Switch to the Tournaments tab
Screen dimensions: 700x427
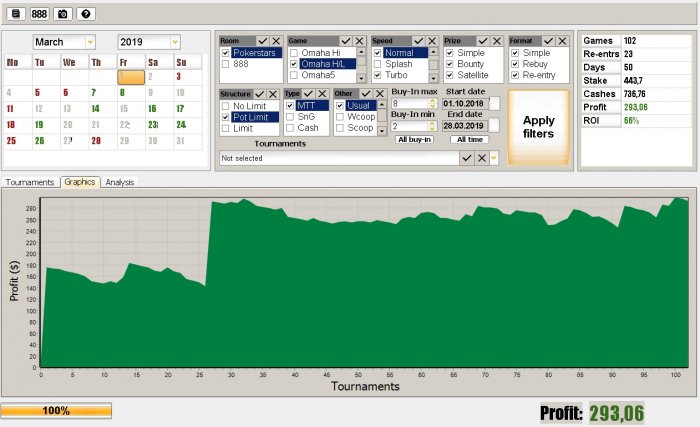click(x=30, y=182)
